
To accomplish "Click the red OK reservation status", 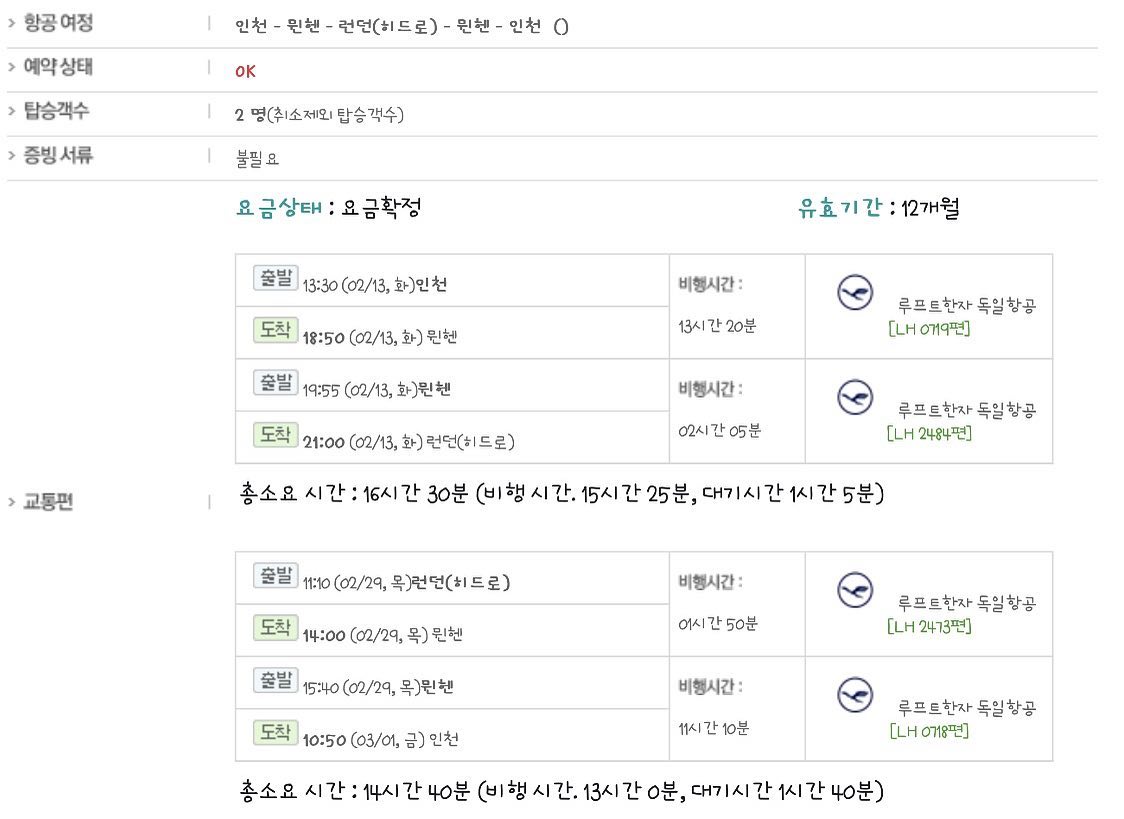I will click(245, 71).
